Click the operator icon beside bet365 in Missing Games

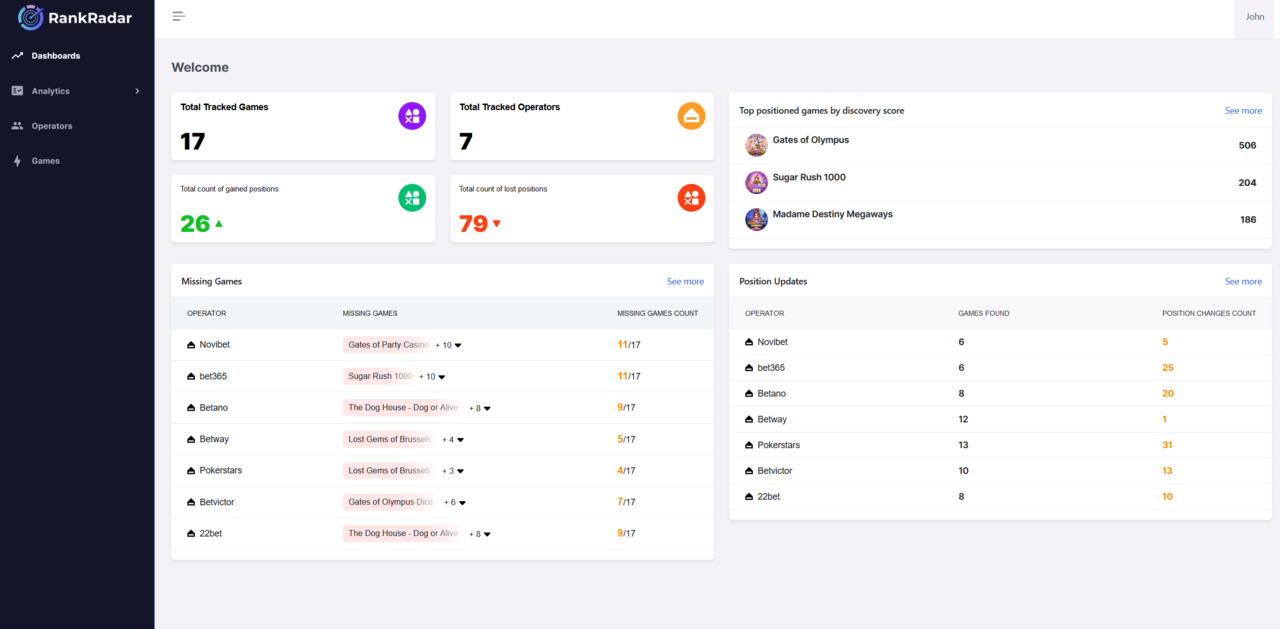[191, 376]
